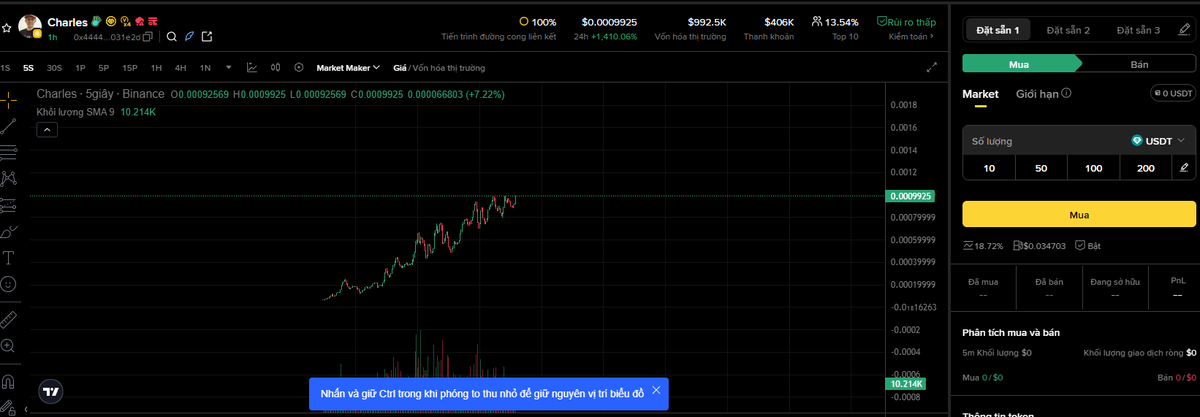Click the TradingView logo
The width and height of the screenshot is (1200, 417).
pyautogui.click(x=50, y=391)
